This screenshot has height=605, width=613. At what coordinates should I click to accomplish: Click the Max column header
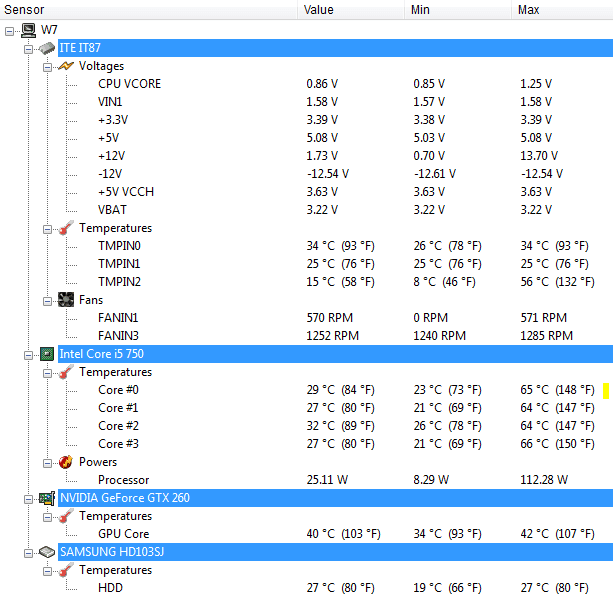563,9
